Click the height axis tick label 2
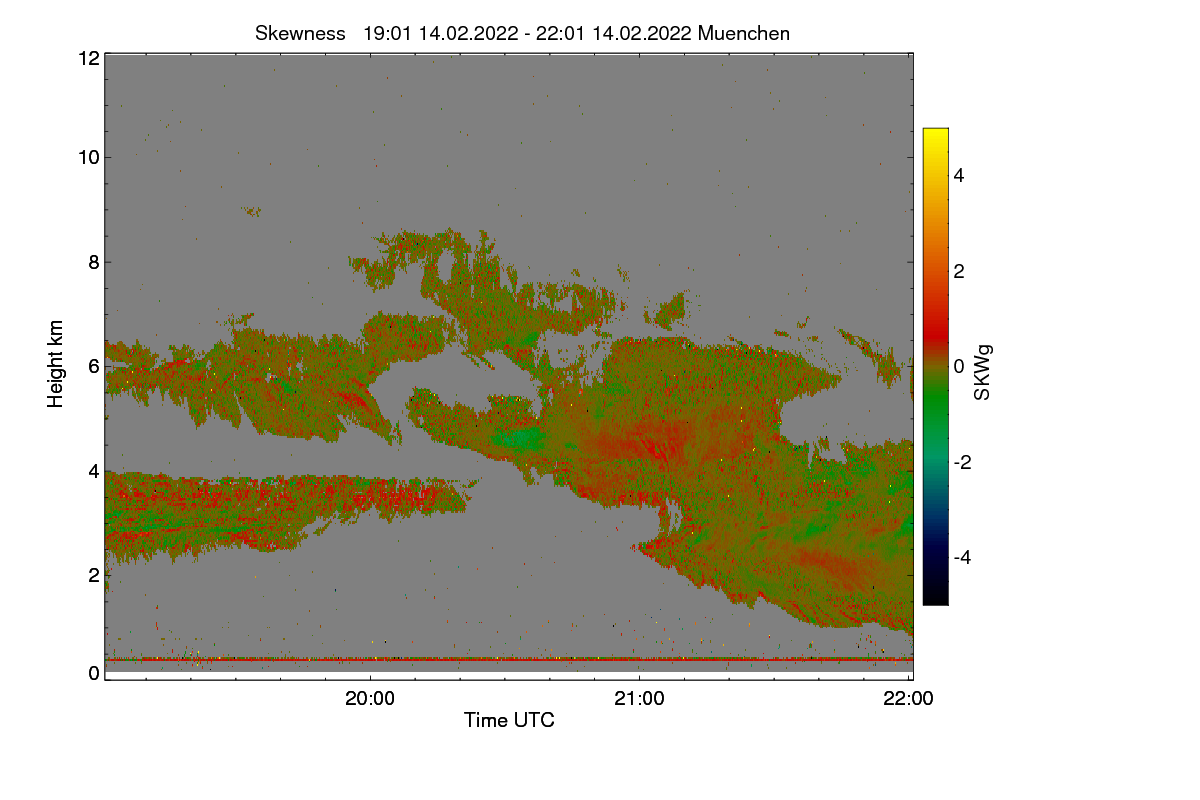 click(x=93, y=574)
